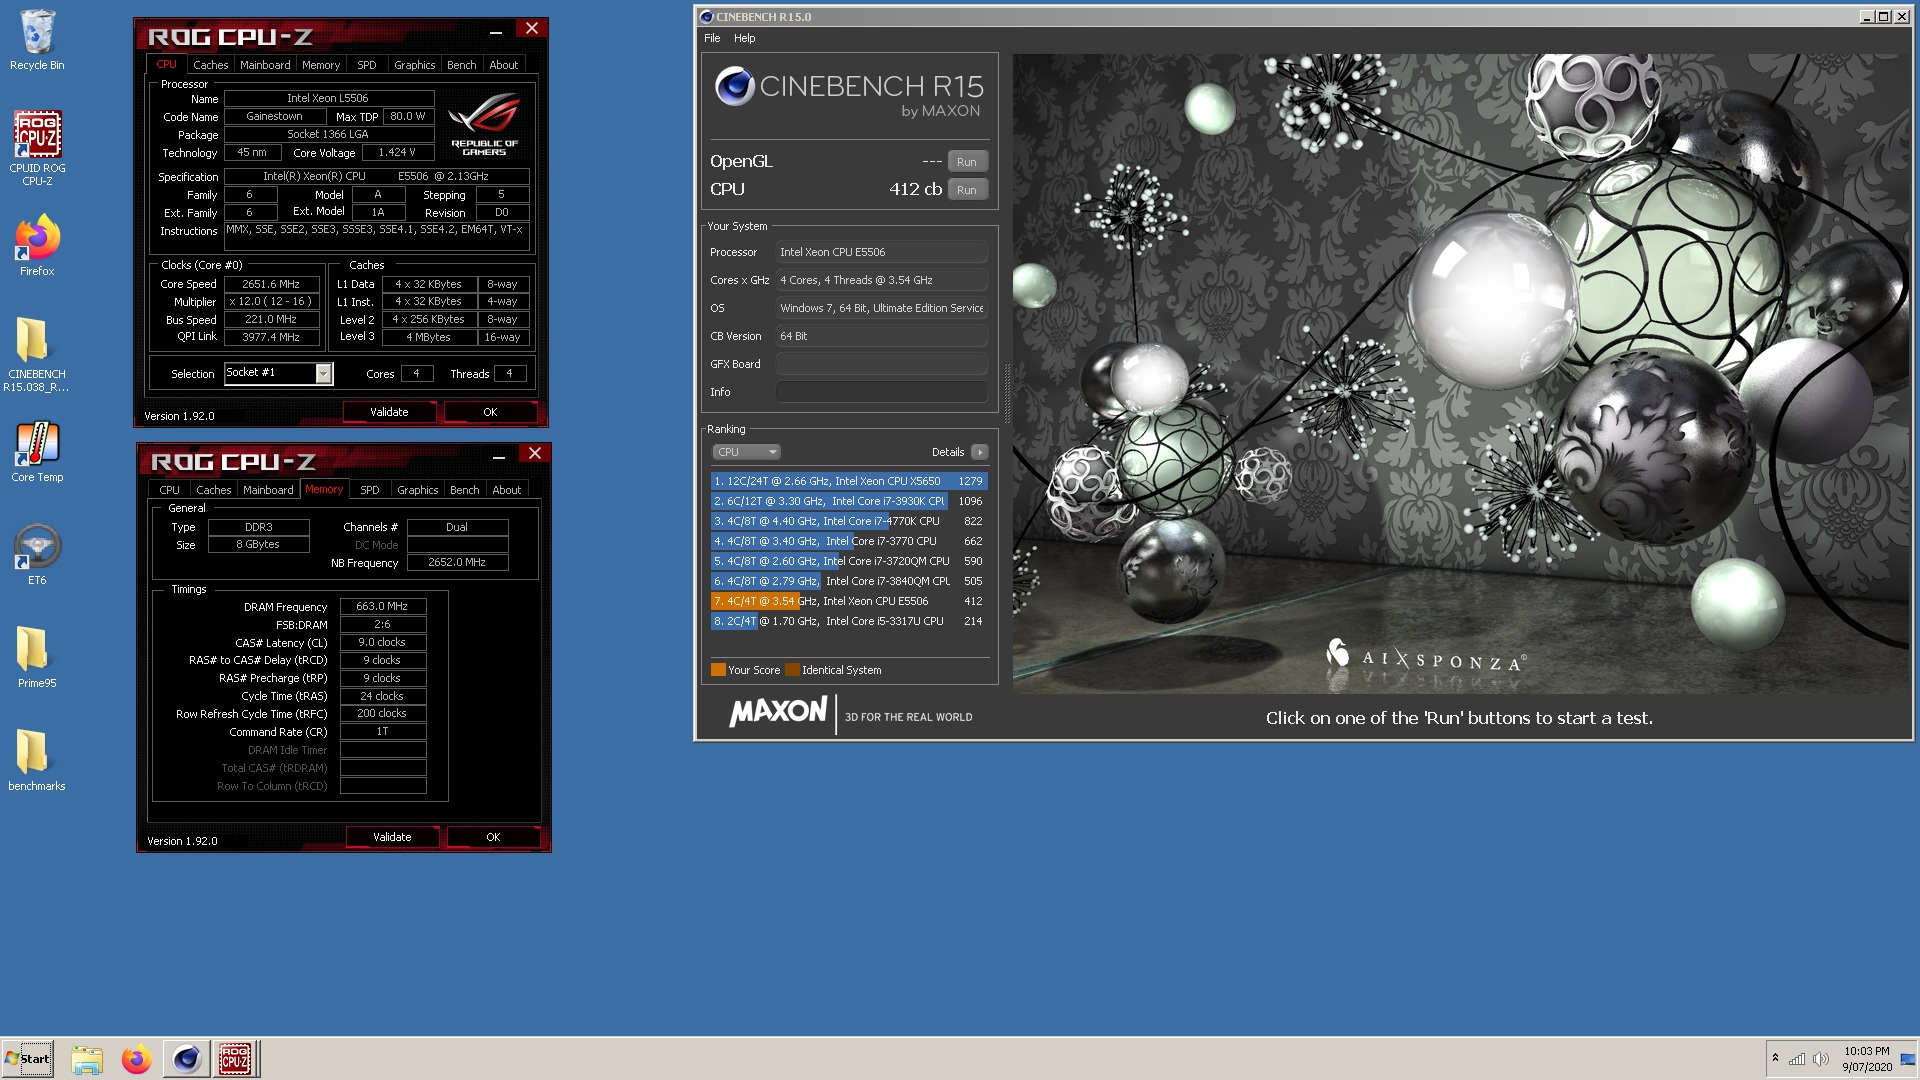
Task: Close the top CPU-Z window
Action: click(x=532, y=29)
